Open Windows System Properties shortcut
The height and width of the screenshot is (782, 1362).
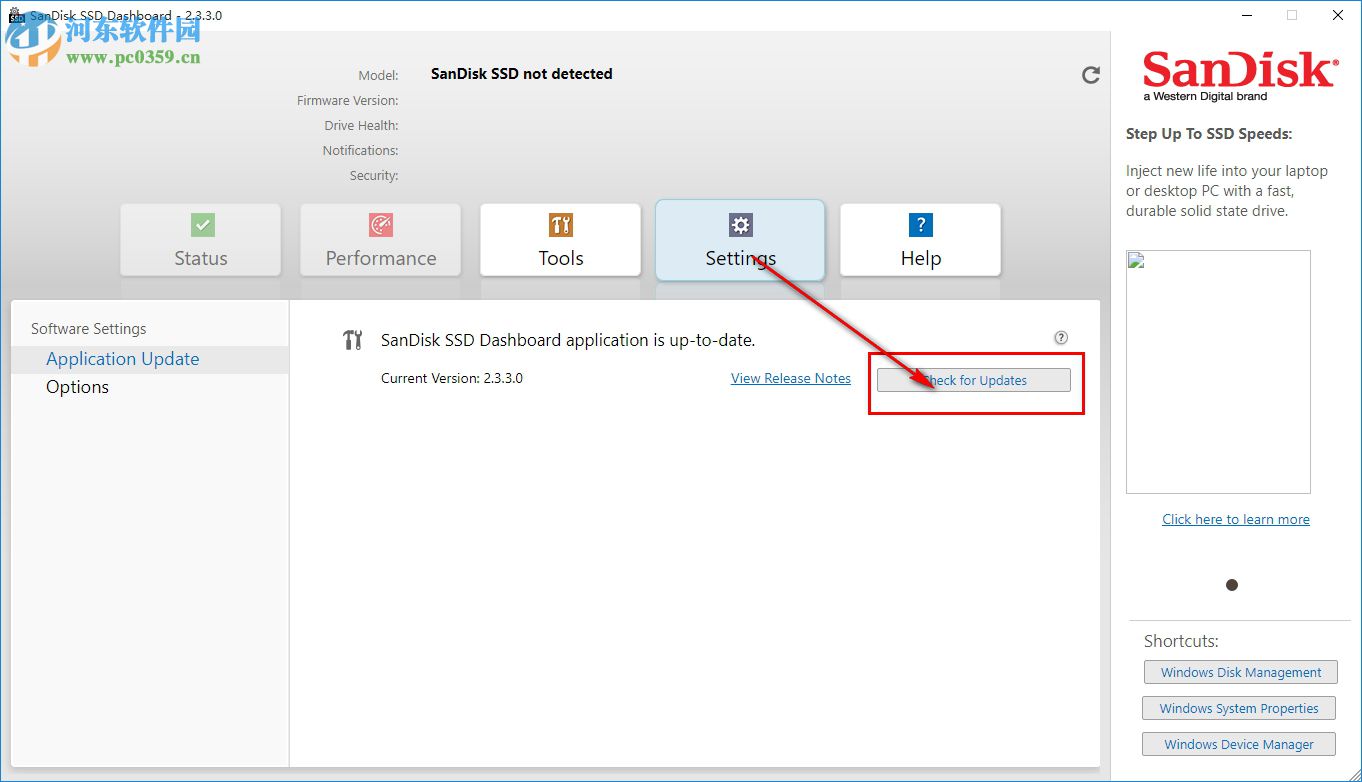(1239, 708)
